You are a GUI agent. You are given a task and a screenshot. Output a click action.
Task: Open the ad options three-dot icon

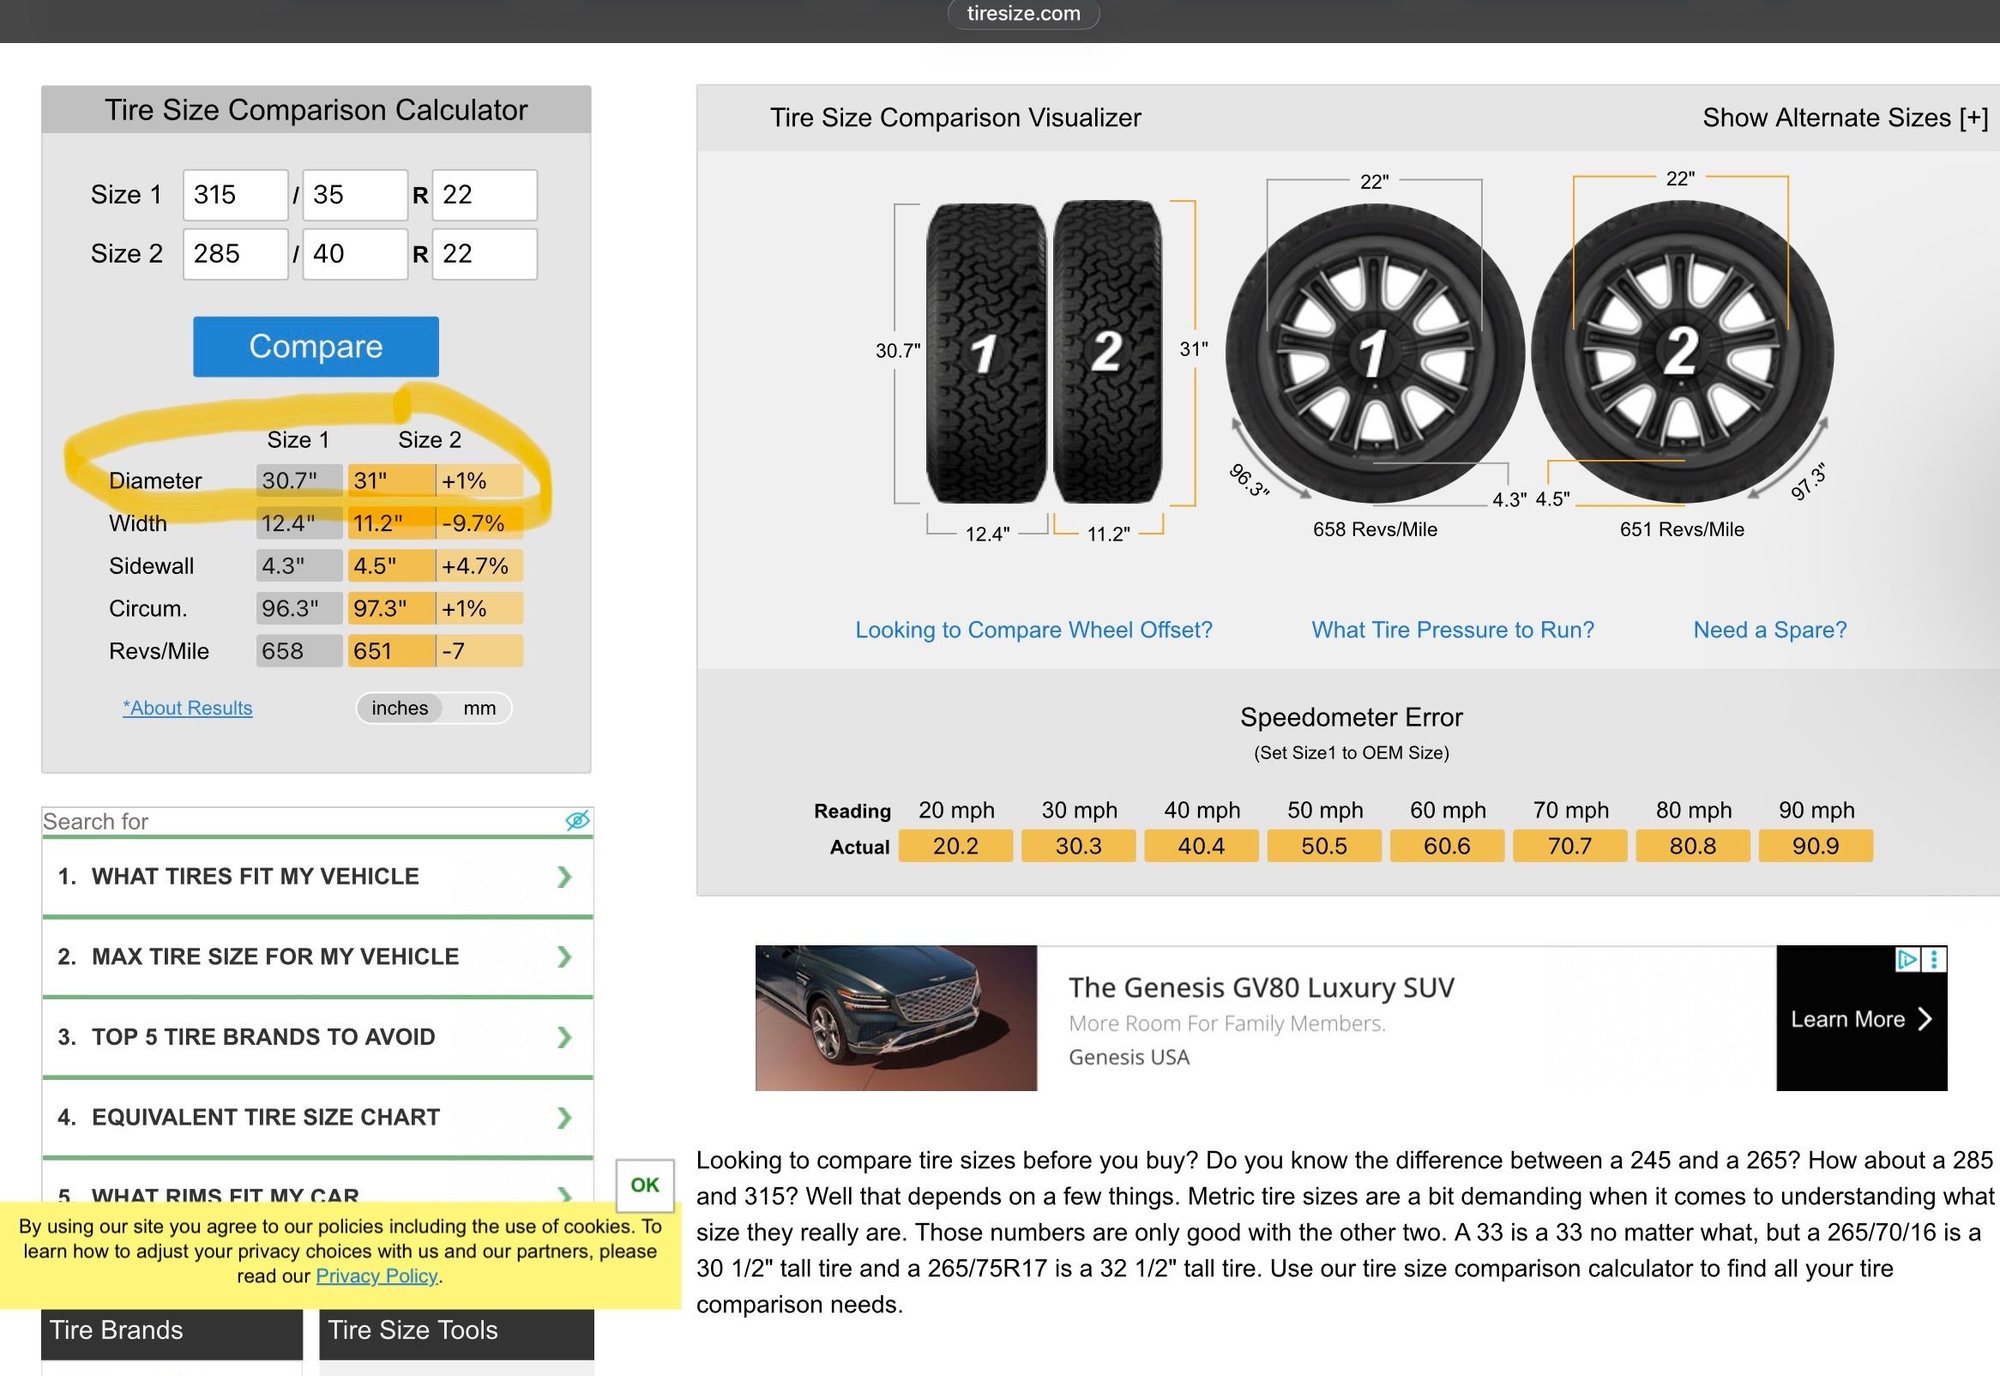point(1934,959)
